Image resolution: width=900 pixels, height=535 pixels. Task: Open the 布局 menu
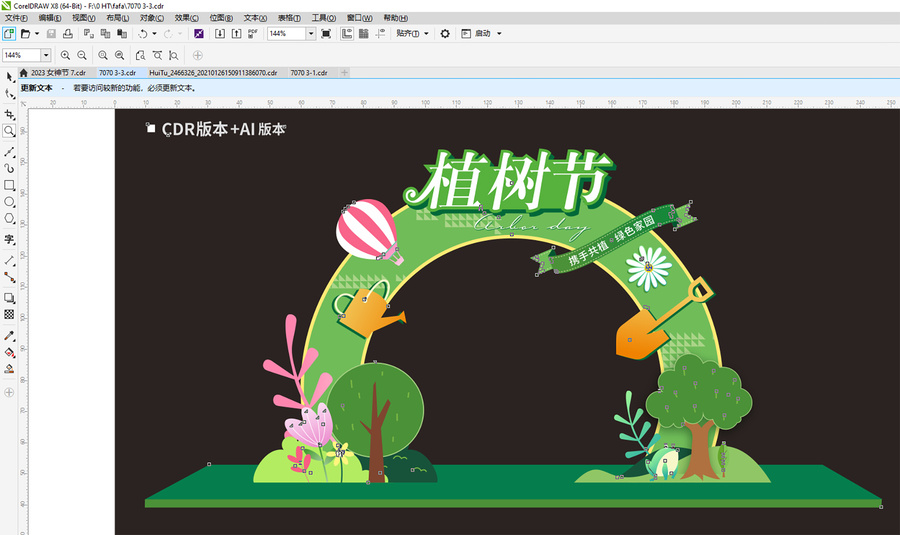pyautogui.click(x=117, y=18)
